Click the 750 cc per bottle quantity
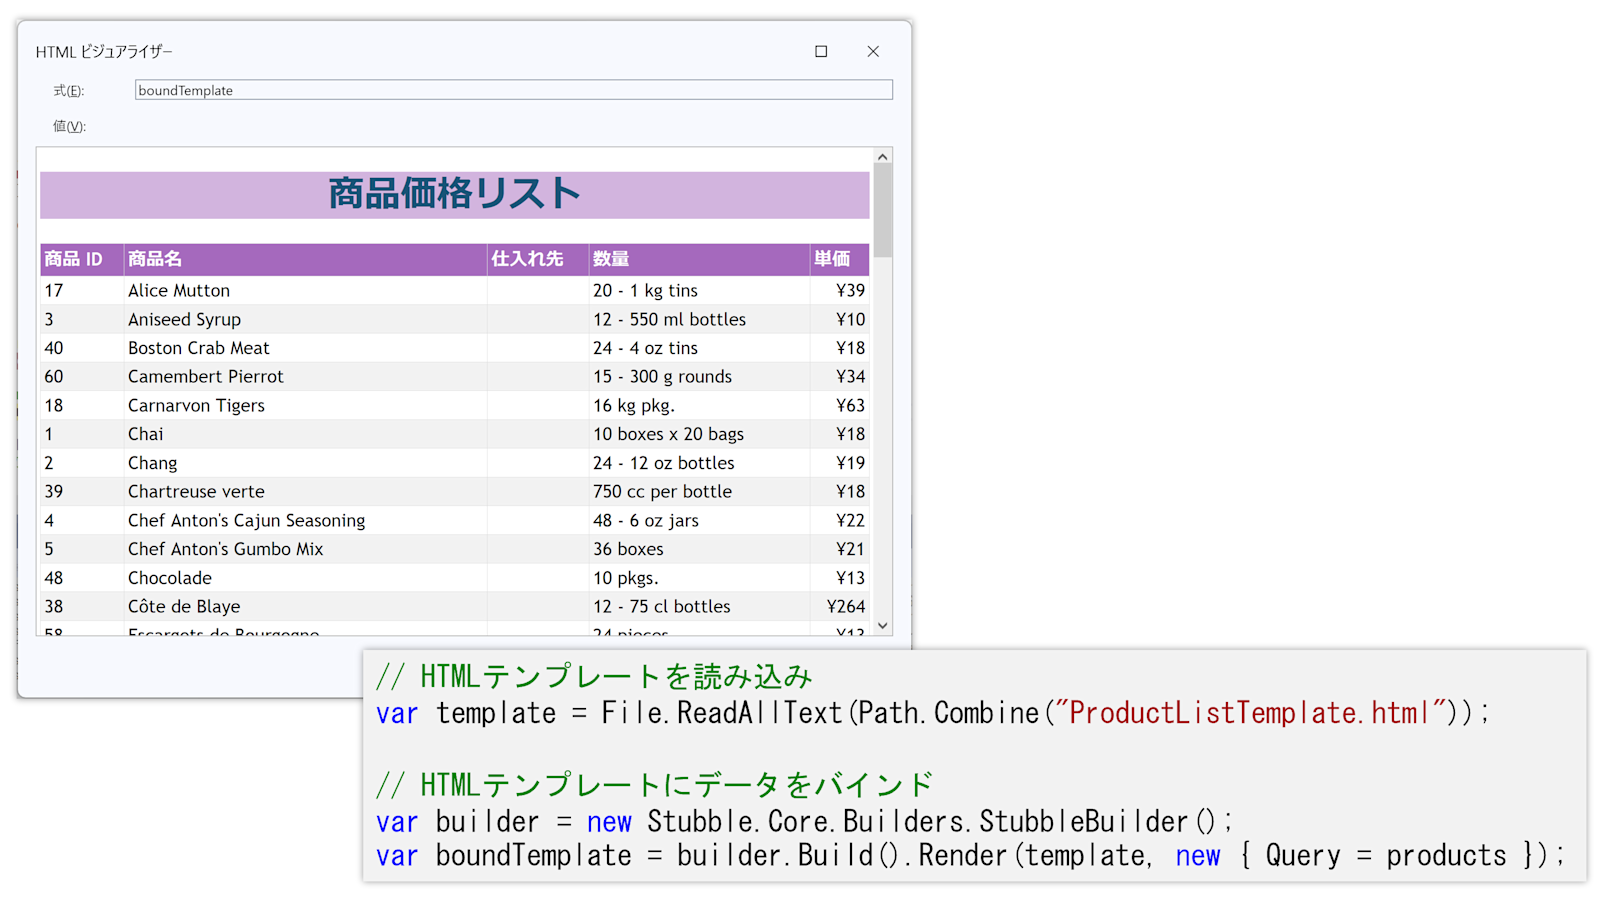The image size is (1600, 900). pyautogui.click(x=662, y=491)
